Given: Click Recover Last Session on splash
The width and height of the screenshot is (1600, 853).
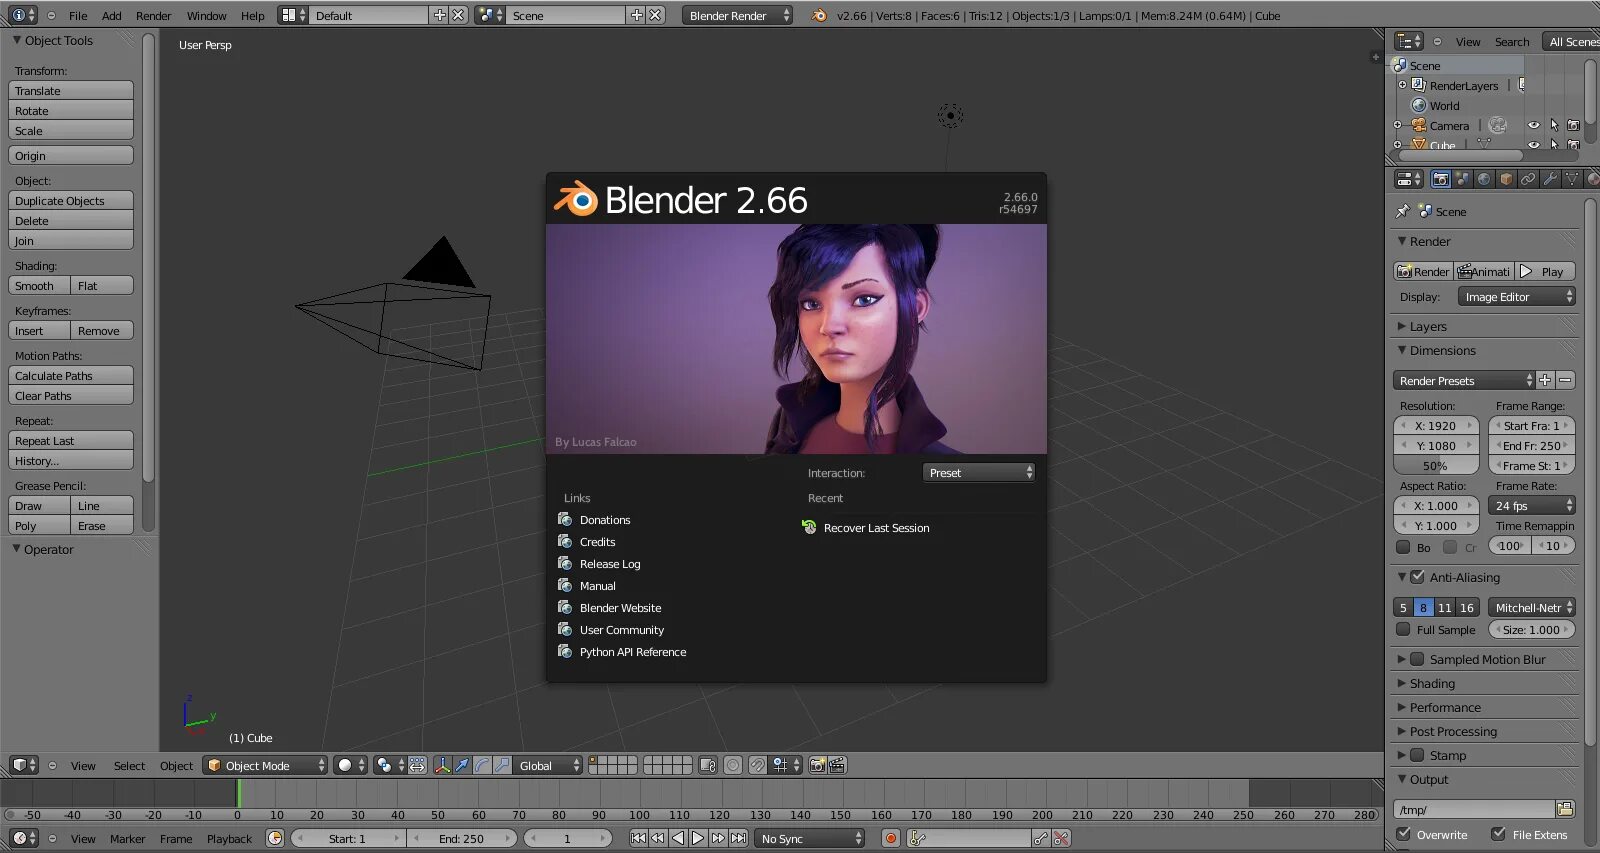Looking at the screenshot, I should 876,527.
